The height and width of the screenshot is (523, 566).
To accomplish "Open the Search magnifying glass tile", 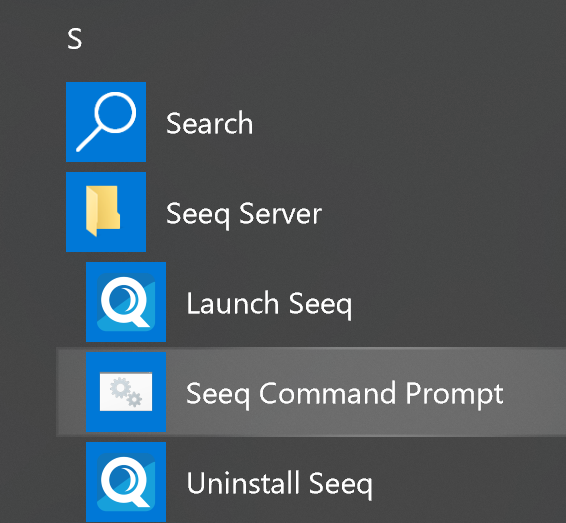I will [106, 122].
